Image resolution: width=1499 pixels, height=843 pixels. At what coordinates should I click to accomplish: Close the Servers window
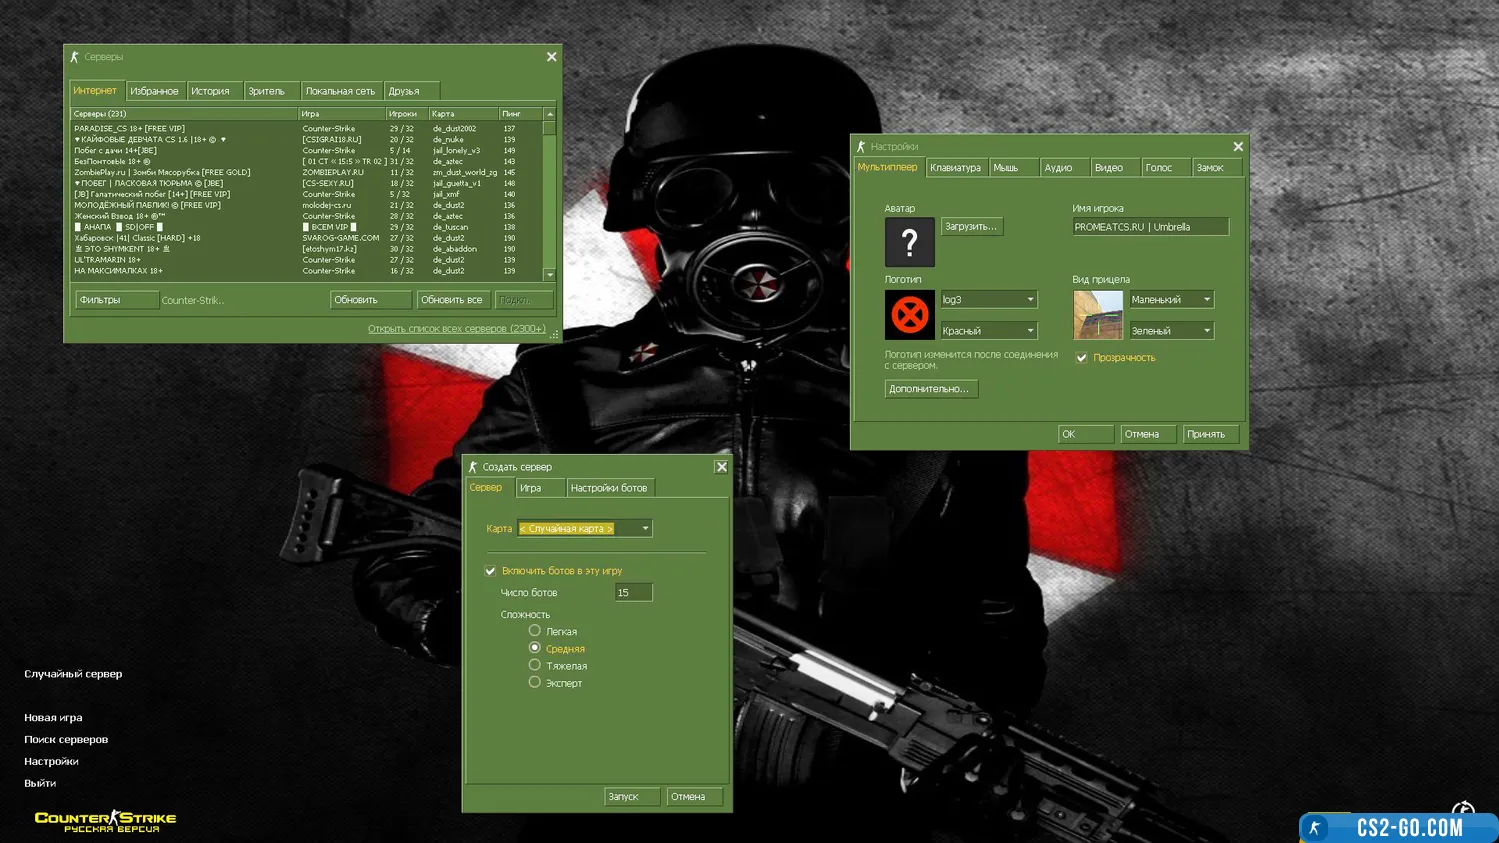[551, 57]
